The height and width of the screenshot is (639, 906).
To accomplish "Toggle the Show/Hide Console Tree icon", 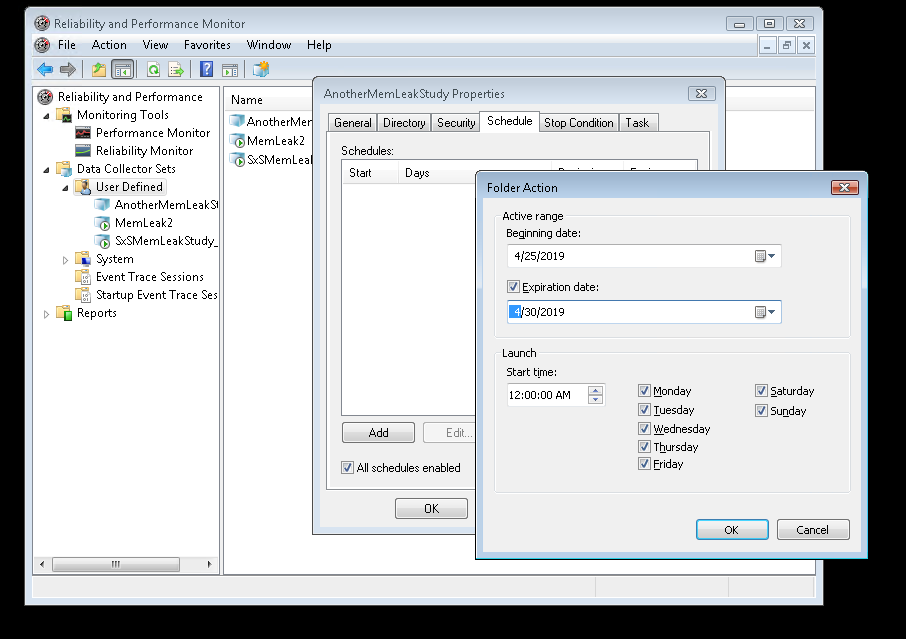I will [122, 68].
